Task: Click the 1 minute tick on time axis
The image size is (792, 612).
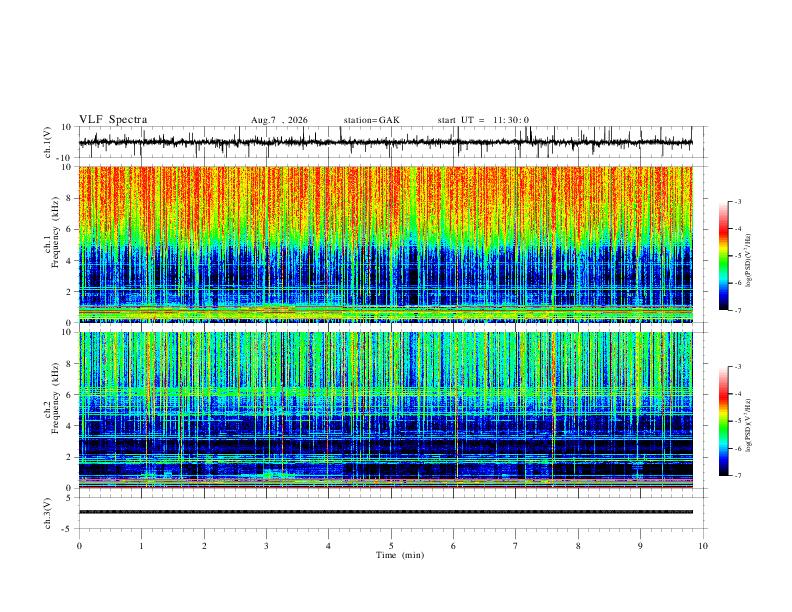Action: [141, 546]
